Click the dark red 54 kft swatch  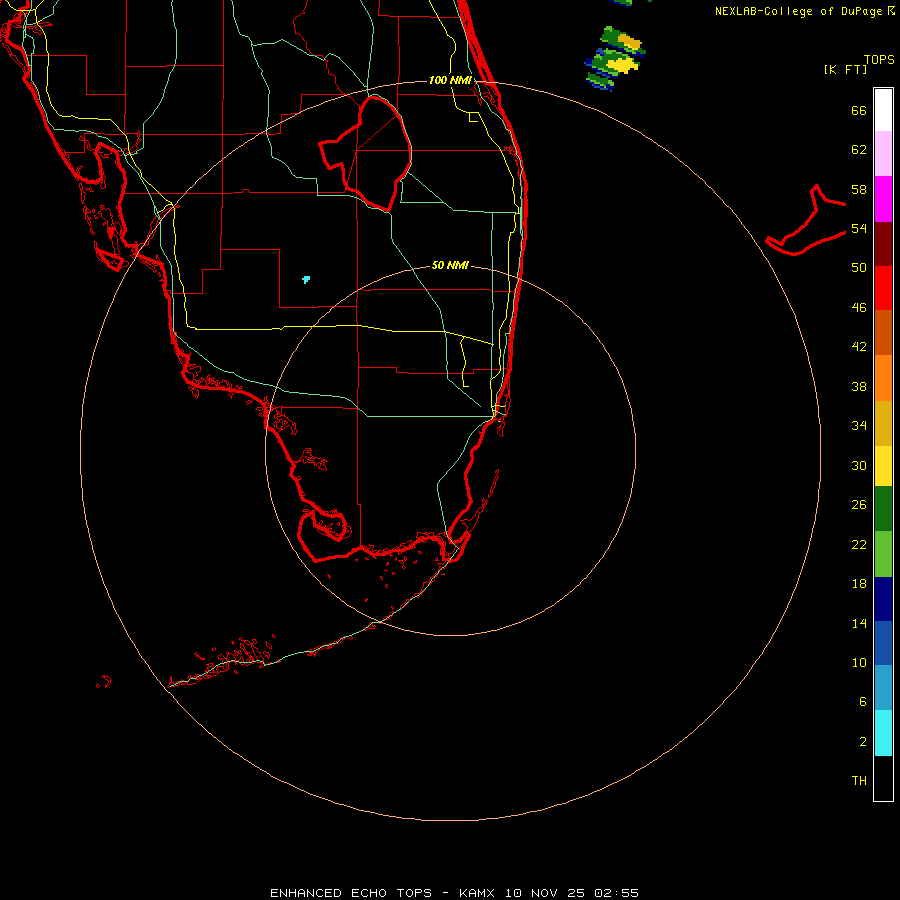click(883, 243)
